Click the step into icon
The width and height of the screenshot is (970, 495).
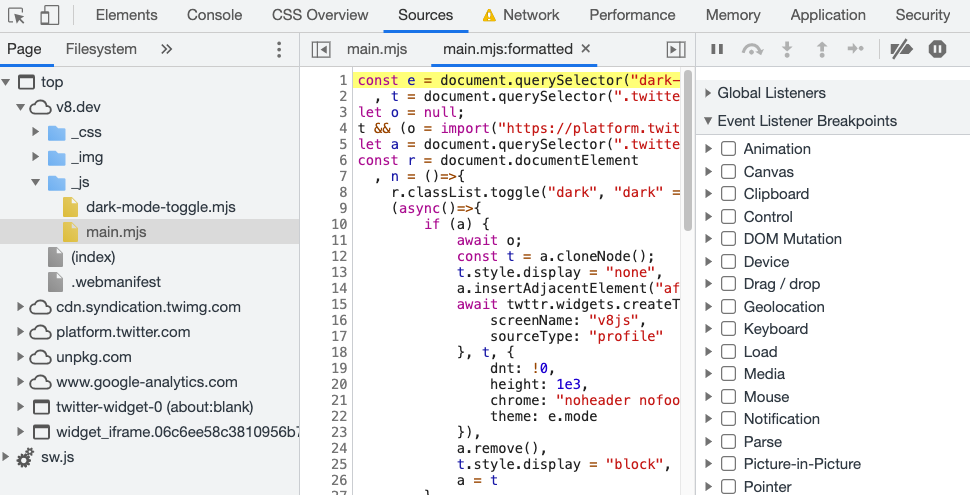(x=787, y=50)
